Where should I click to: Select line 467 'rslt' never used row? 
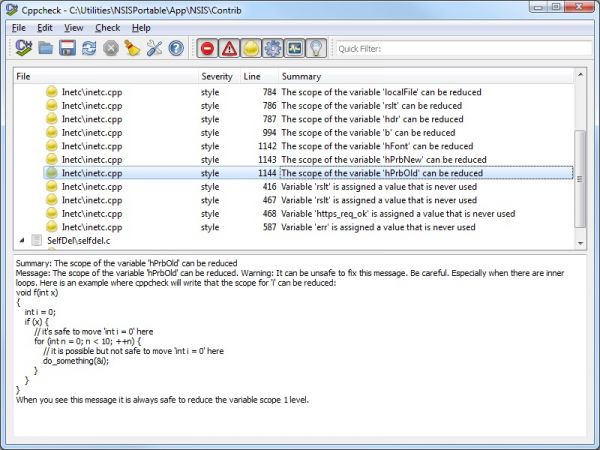click(309, 200)
